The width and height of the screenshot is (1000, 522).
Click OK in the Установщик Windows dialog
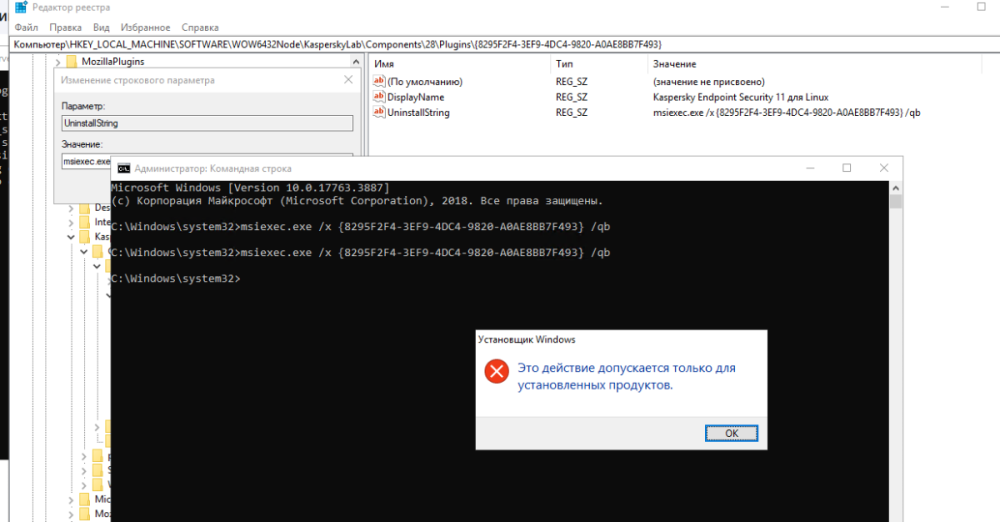point(731,433)
